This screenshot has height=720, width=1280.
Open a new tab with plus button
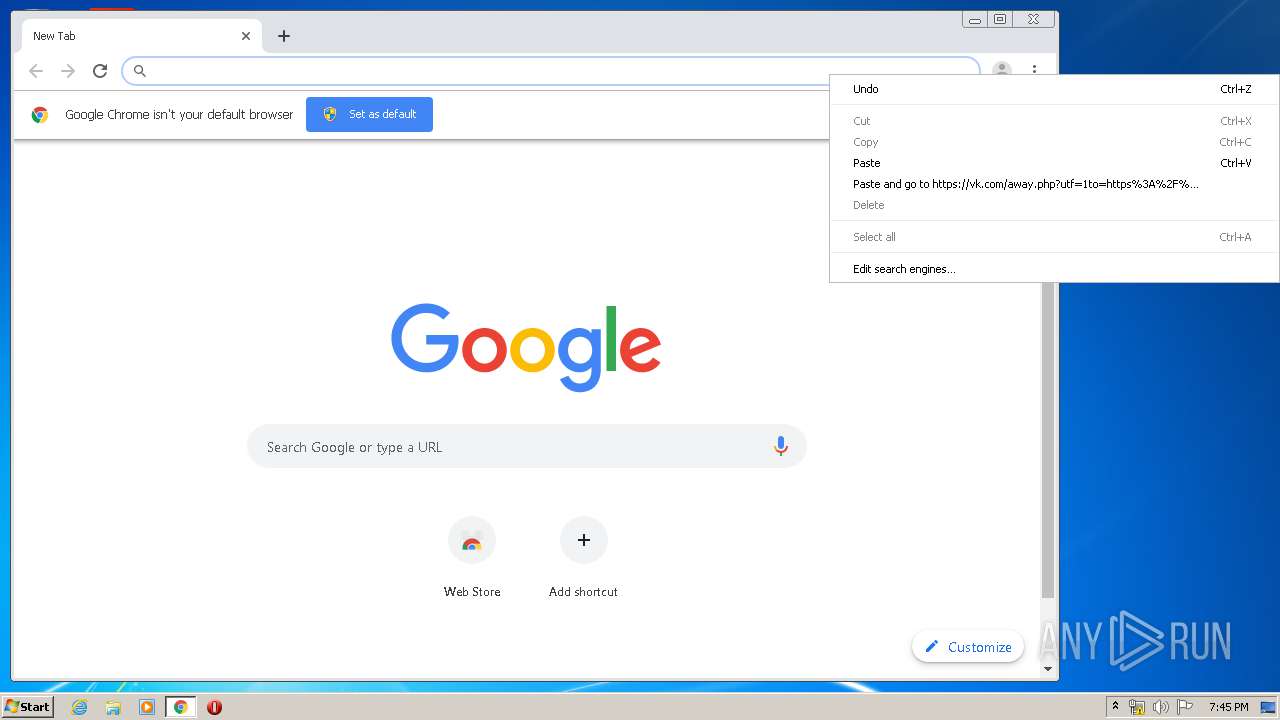tap(284, 36)
